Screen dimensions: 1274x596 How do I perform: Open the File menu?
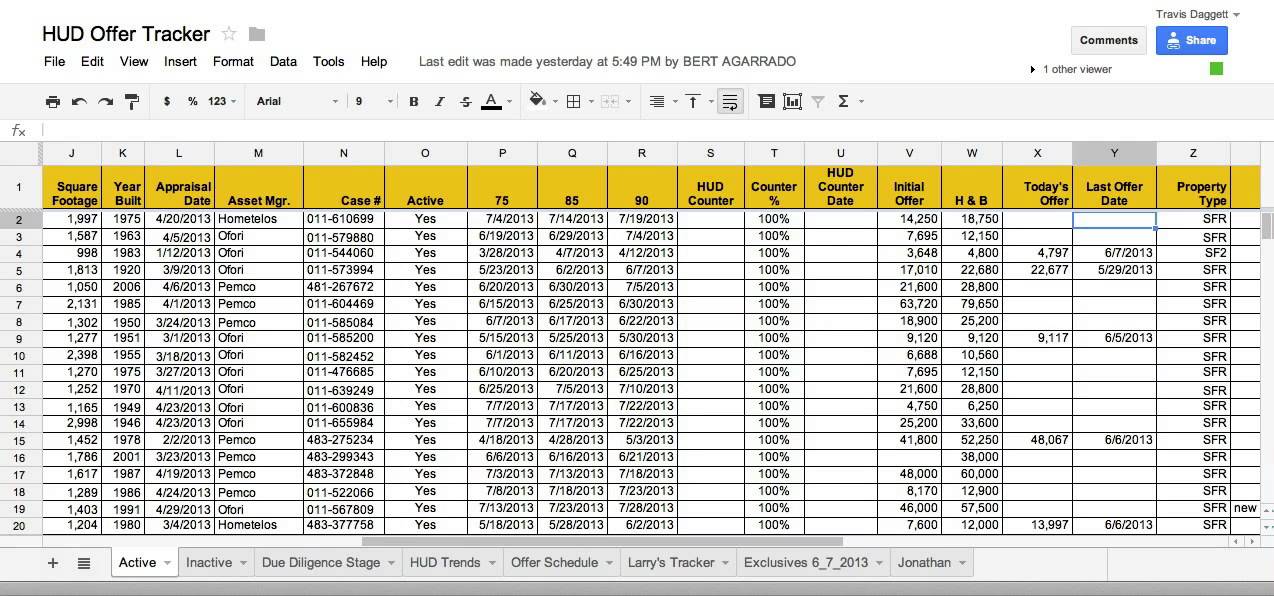[x=55, y=61]
